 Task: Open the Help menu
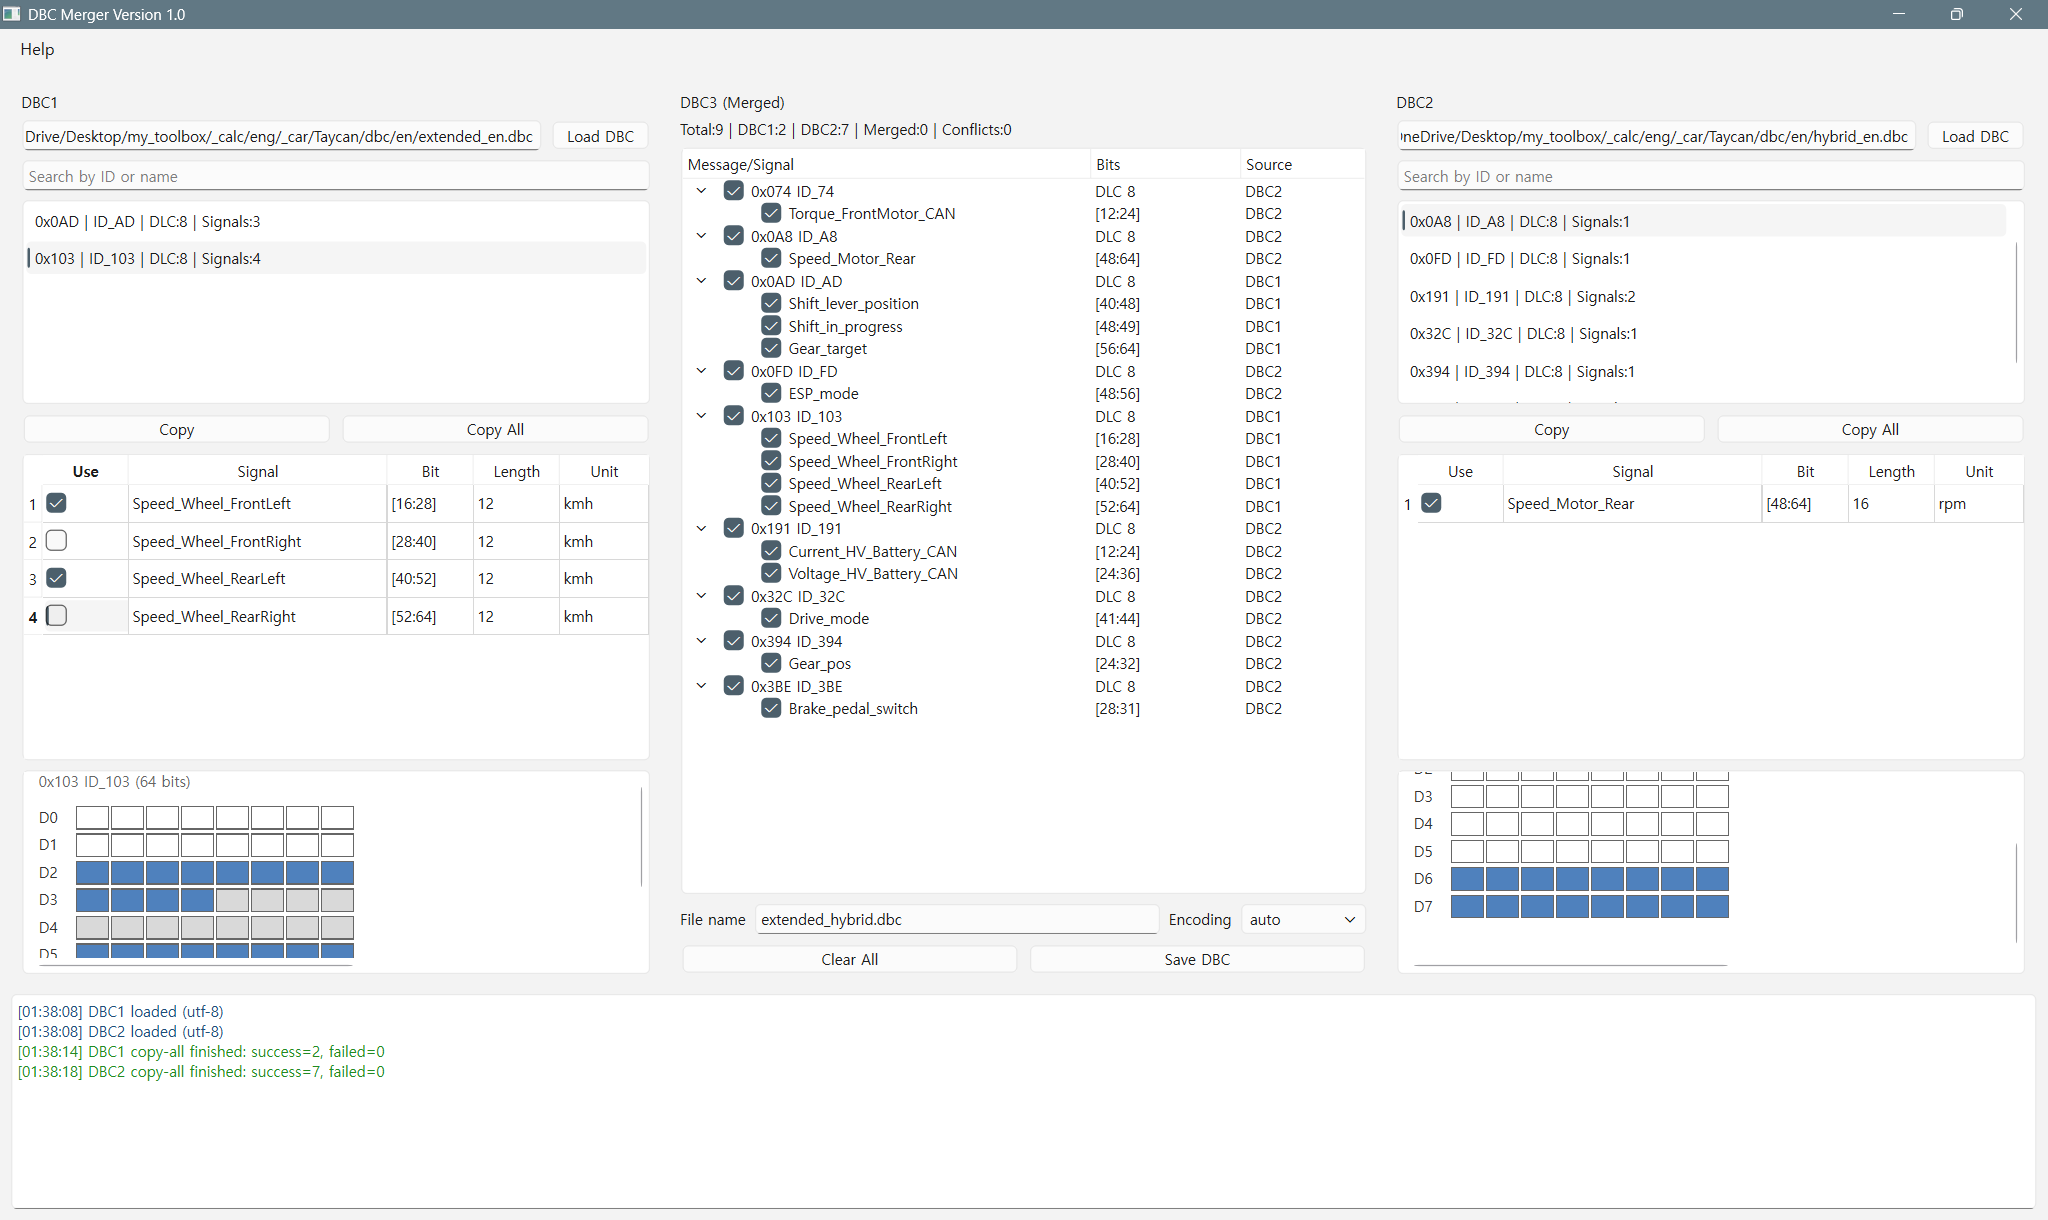point(37,49)
